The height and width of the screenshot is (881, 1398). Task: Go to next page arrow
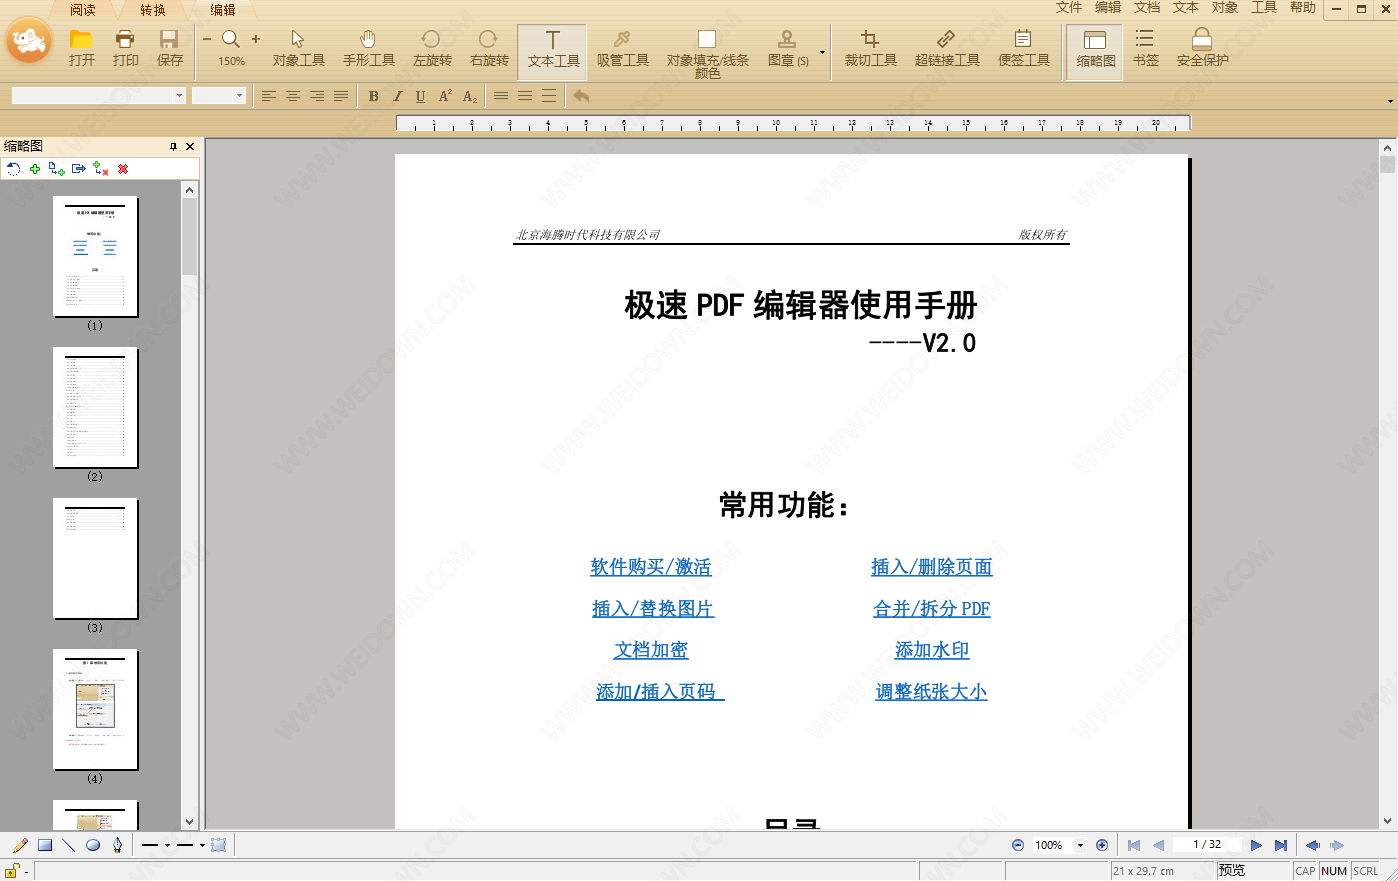click(x=1256, y=845)
